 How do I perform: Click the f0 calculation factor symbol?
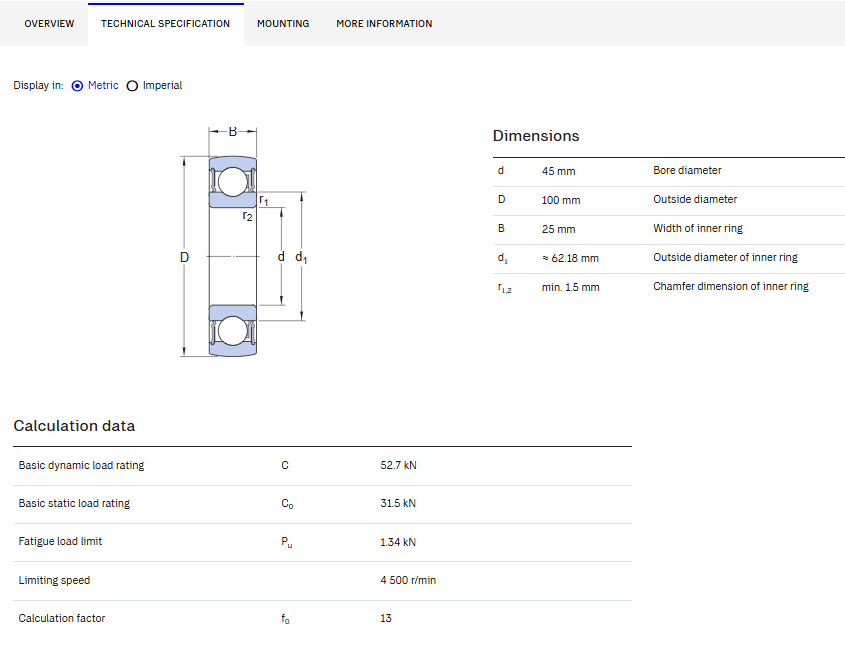(x=285, y=619)
